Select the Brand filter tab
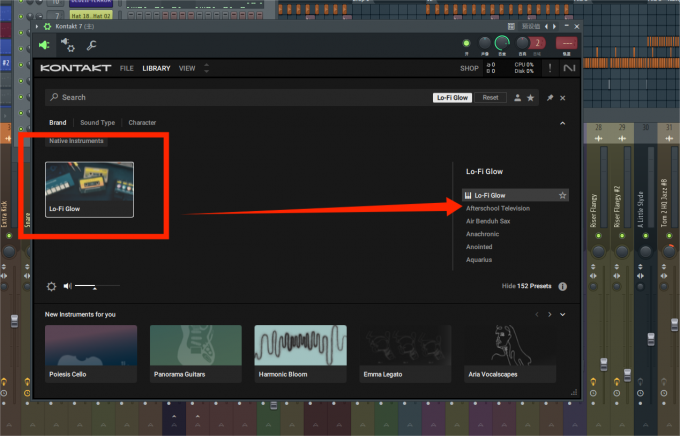Viewport: 680px width, 436px height. click(58, 123)
